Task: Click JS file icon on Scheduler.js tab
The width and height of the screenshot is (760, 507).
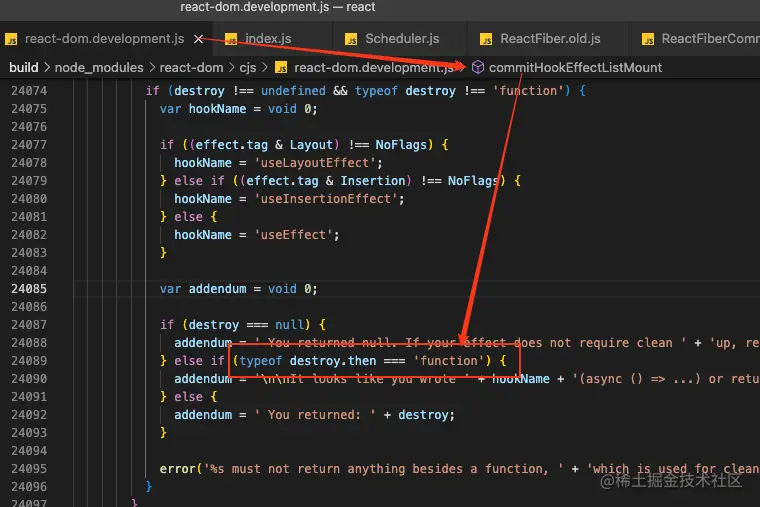Action: 351,39
